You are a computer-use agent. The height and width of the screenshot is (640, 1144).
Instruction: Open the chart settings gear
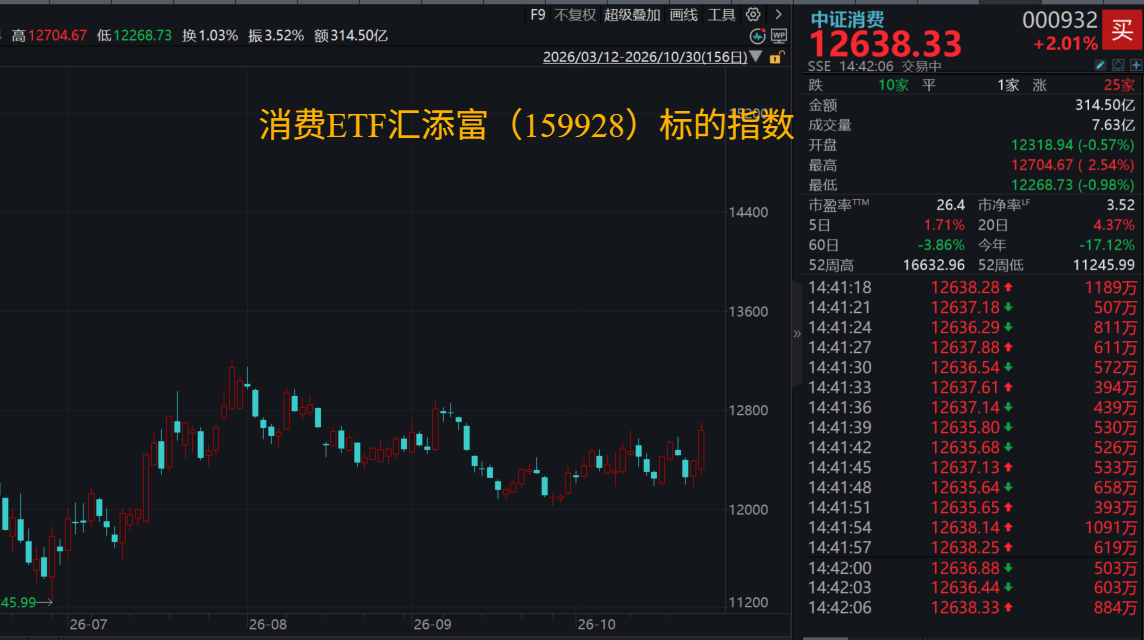[753, 15]
